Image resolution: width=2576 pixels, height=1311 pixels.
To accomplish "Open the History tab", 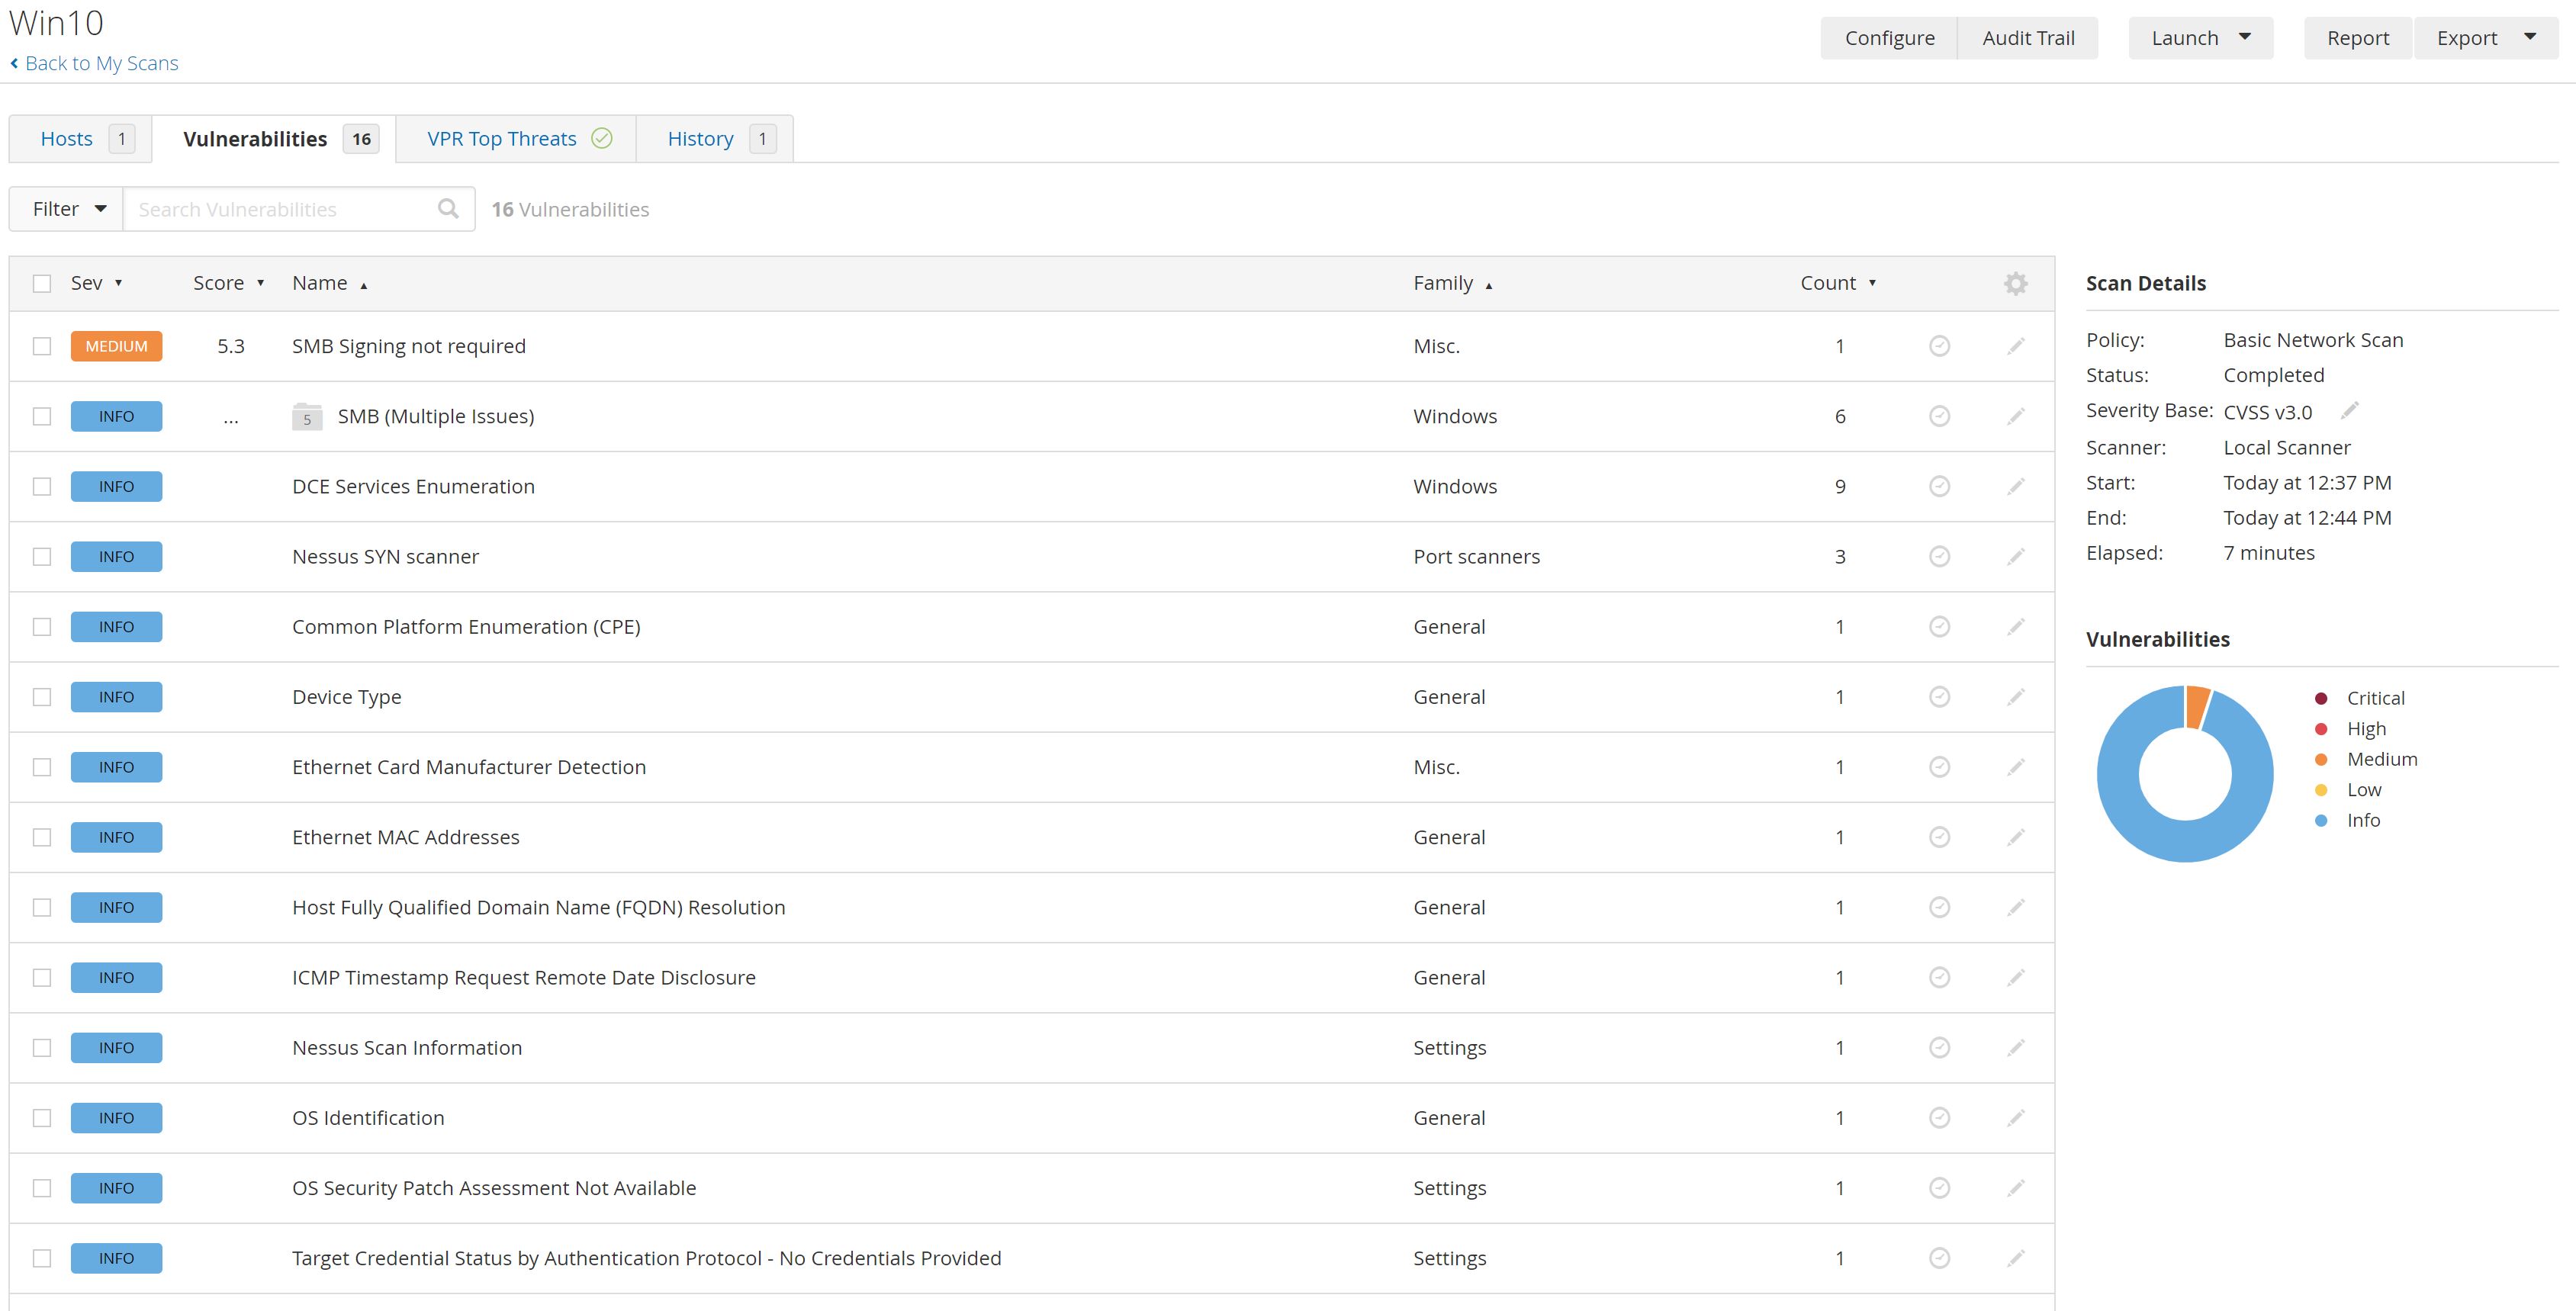I will [700, 138].
